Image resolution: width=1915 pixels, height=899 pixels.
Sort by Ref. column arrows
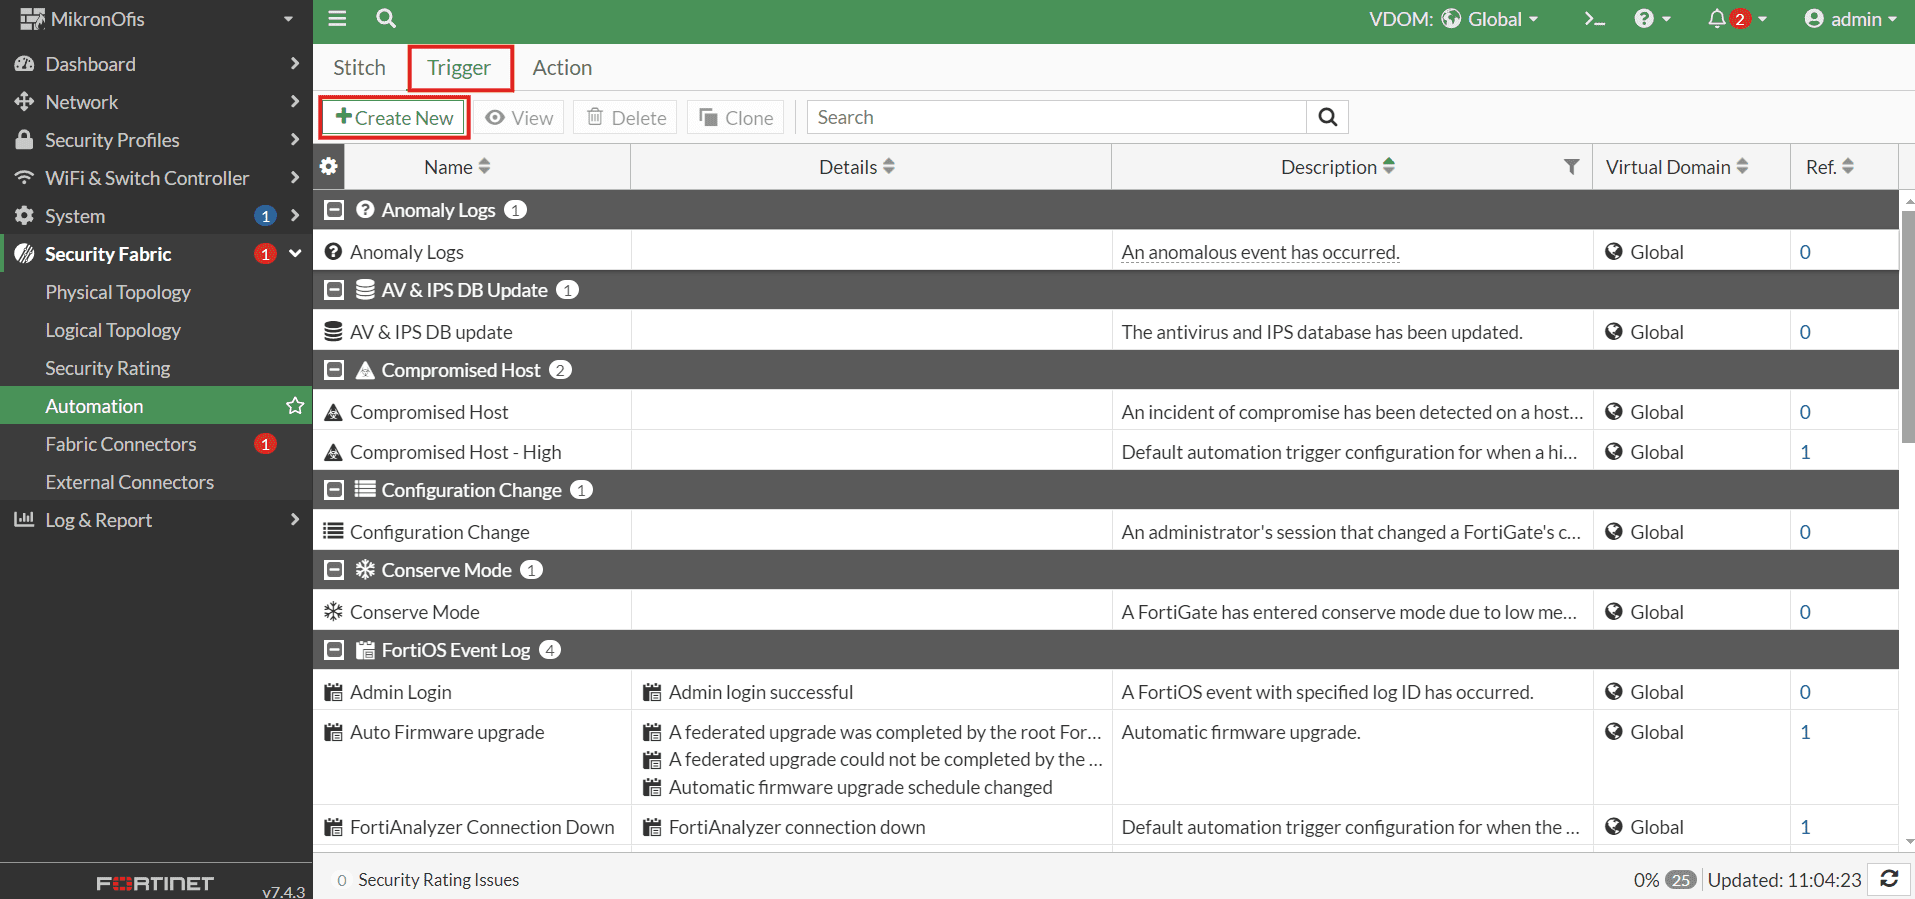1848,166
